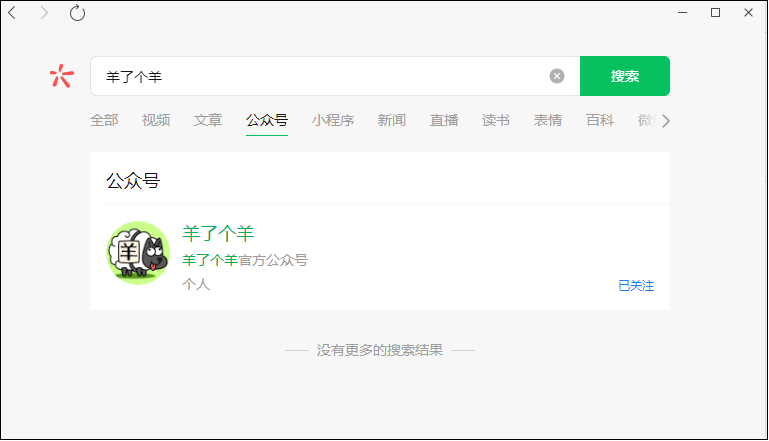
Task: Show more tabs with the right chevron
Action: click(x=665, y=121)
